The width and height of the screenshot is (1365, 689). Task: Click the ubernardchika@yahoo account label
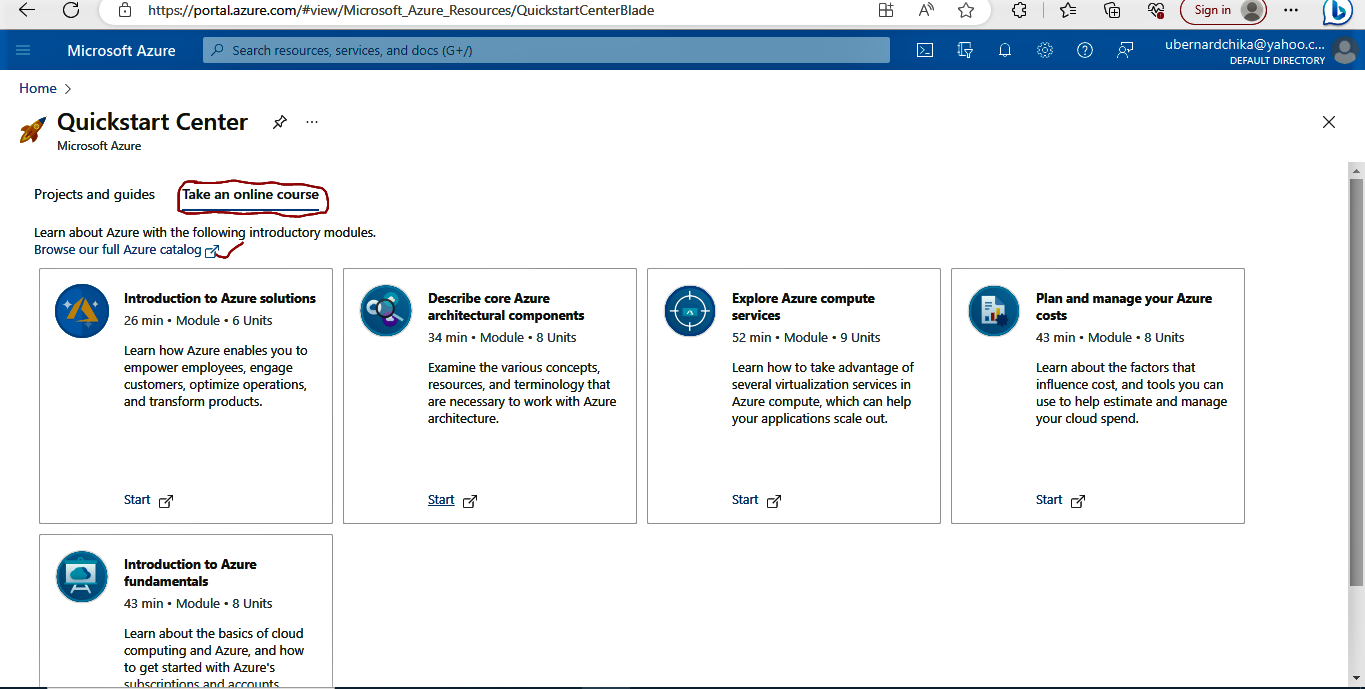[1245, 44]
